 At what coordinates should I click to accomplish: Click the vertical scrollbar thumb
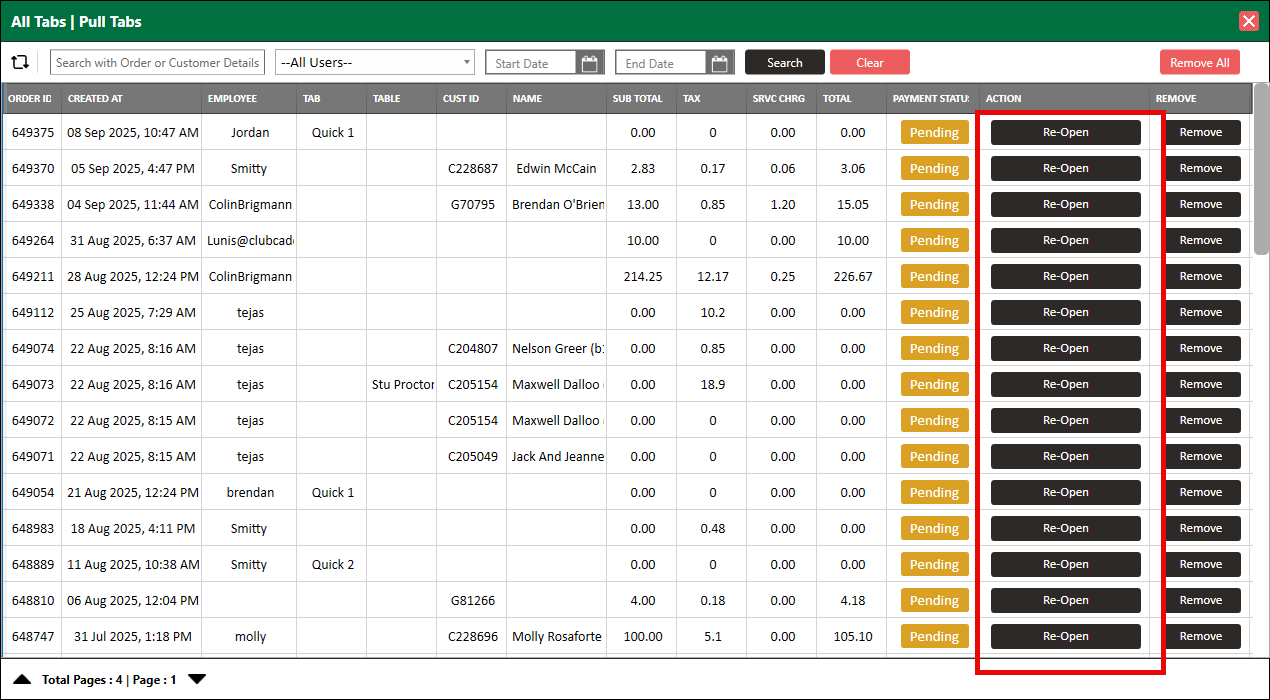pos(1261,169)
